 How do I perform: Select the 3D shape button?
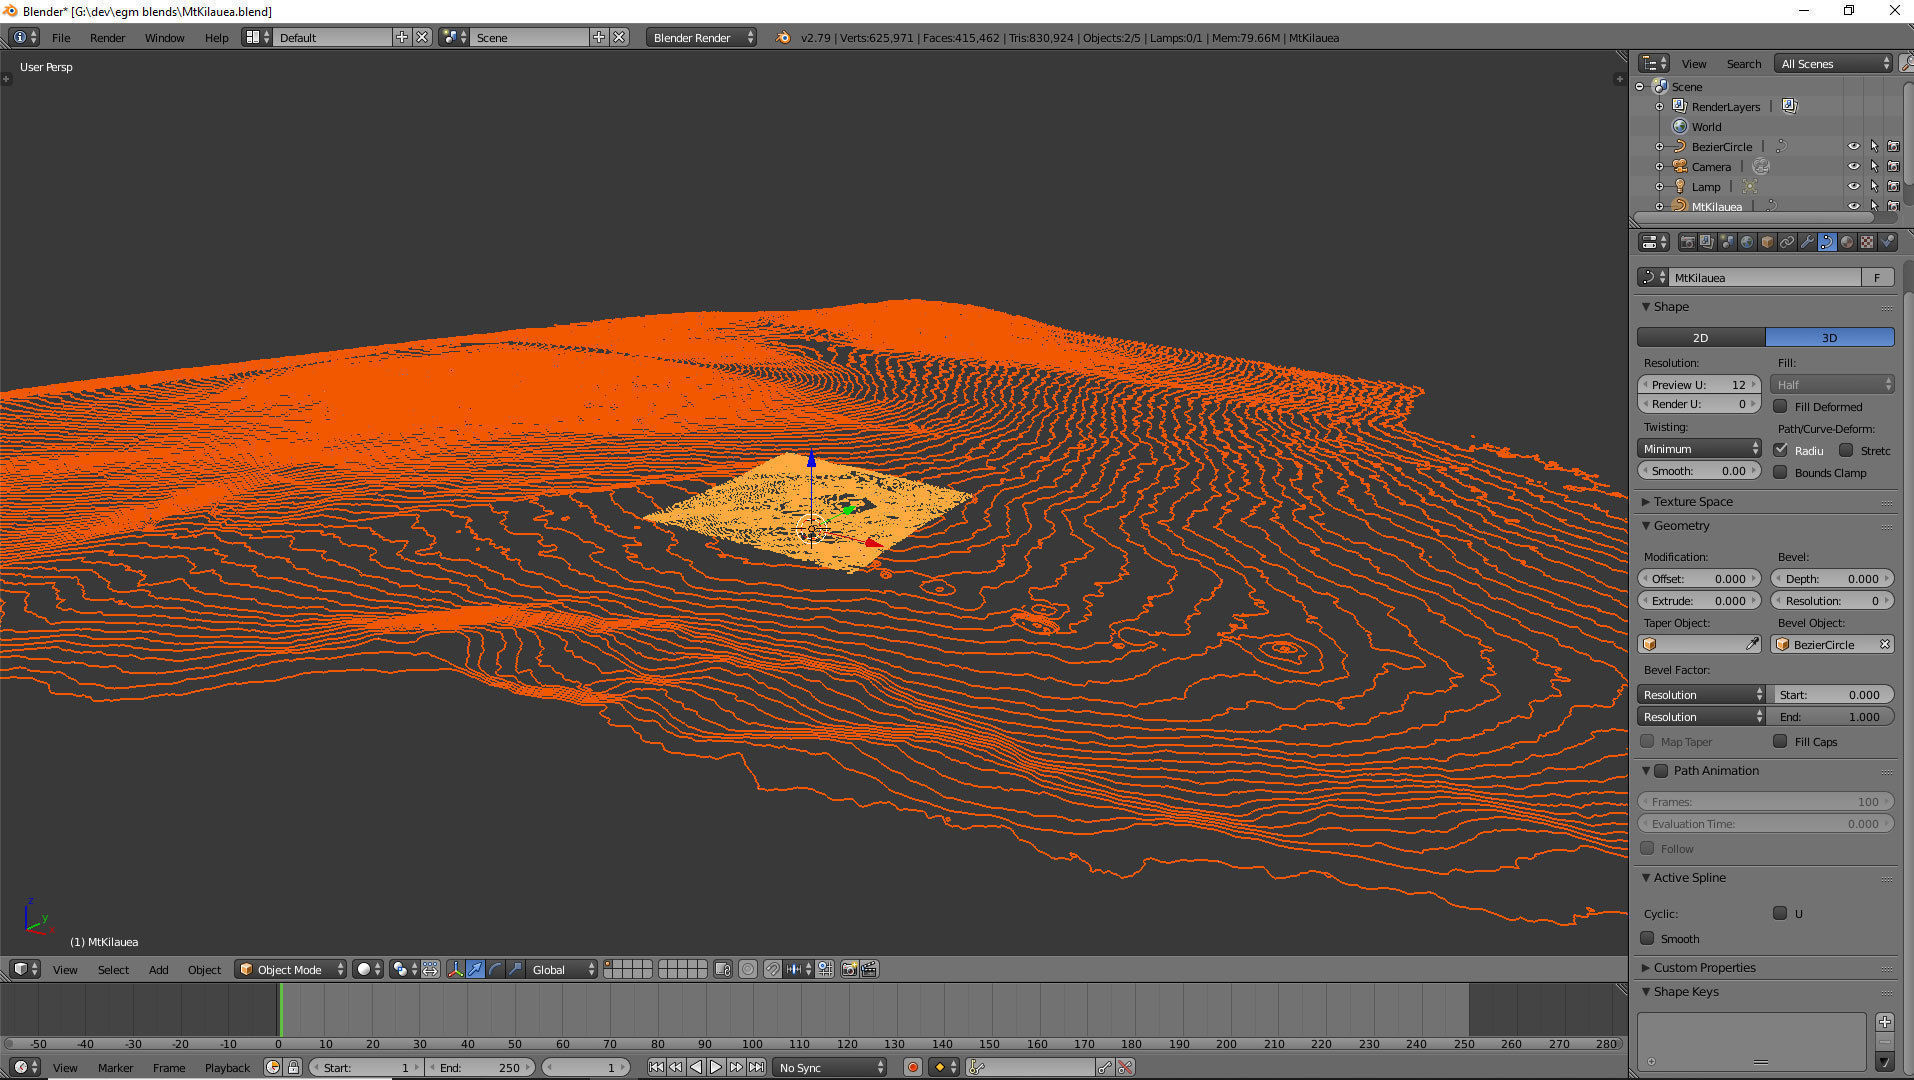pyautogui.click(x=1830, y=337)
